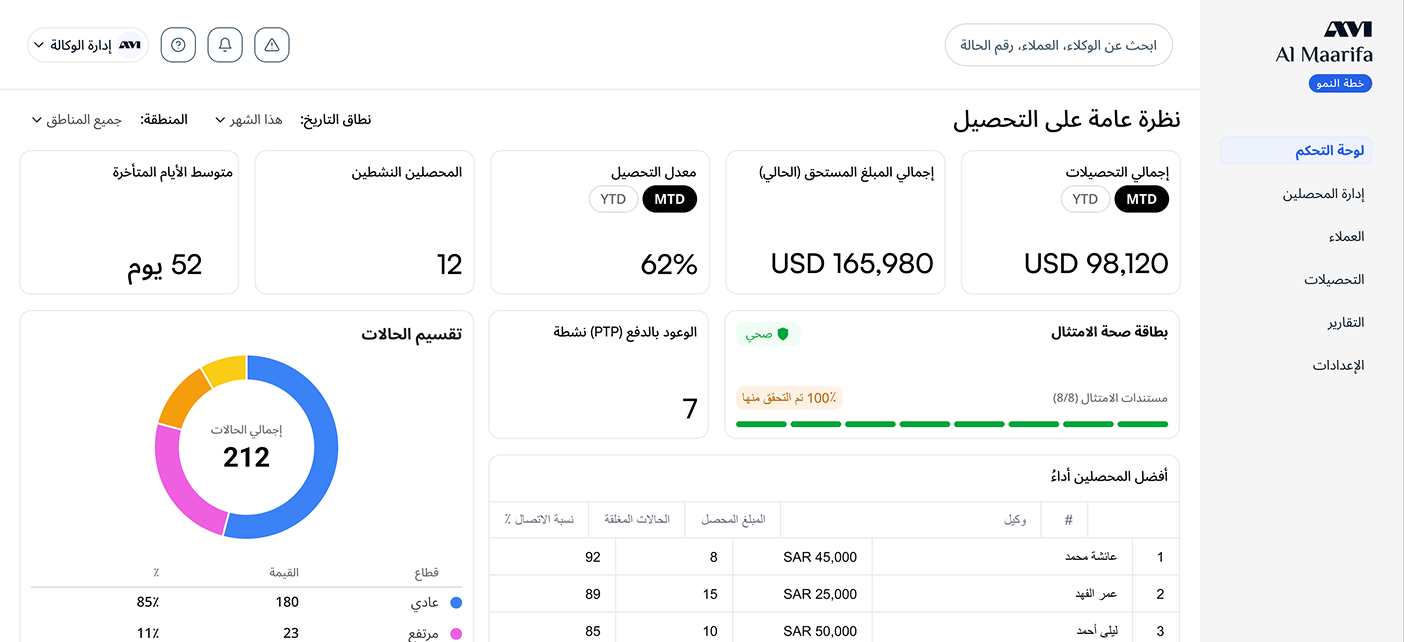Select MTD on the معدل التحصيل card
The width and height of the screenshot is (1404, 642).
point(669,199)
